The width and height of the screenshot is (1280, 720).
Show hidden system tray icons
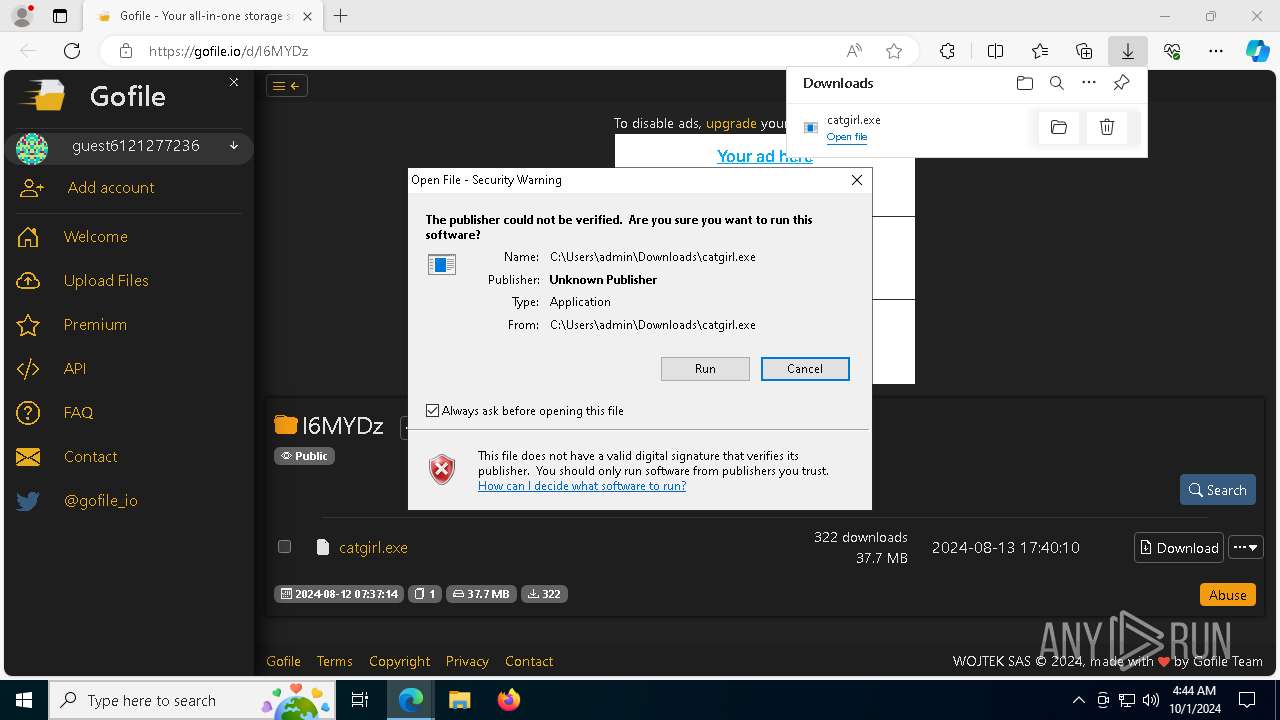(x=1078, y=700)
